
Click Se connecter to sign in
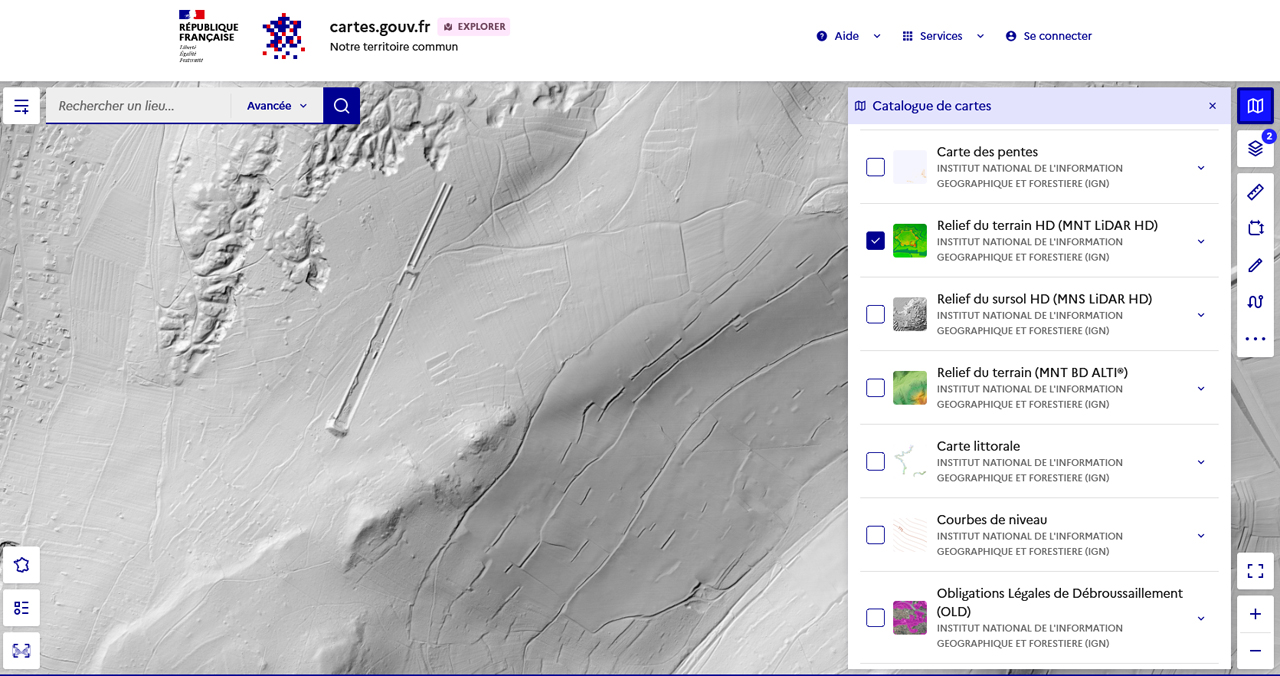[x=1048, y=36]
